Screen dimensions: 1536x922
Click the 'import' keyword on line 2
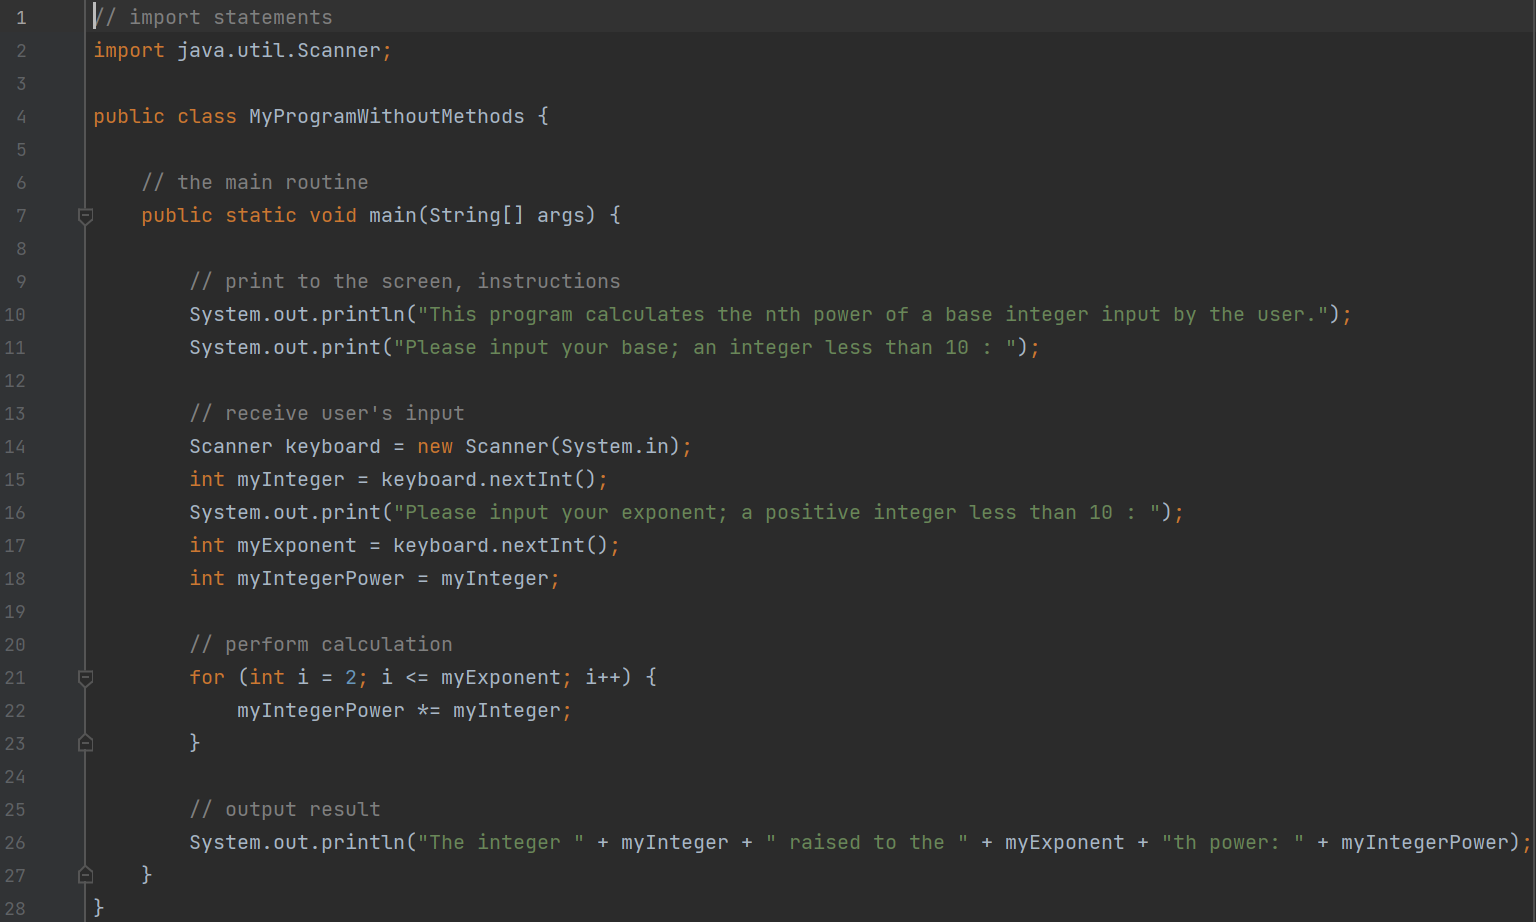(x=129, y=51)
